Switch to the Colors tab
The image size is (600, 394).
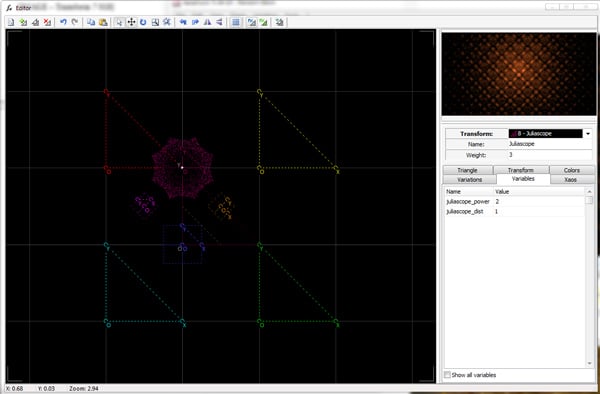(x=572, y=170)
